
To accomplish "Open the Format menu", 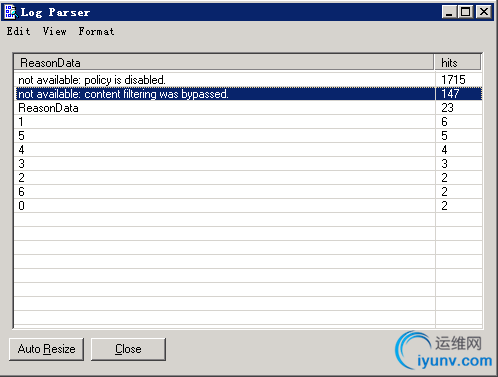I will pos(96,31).
